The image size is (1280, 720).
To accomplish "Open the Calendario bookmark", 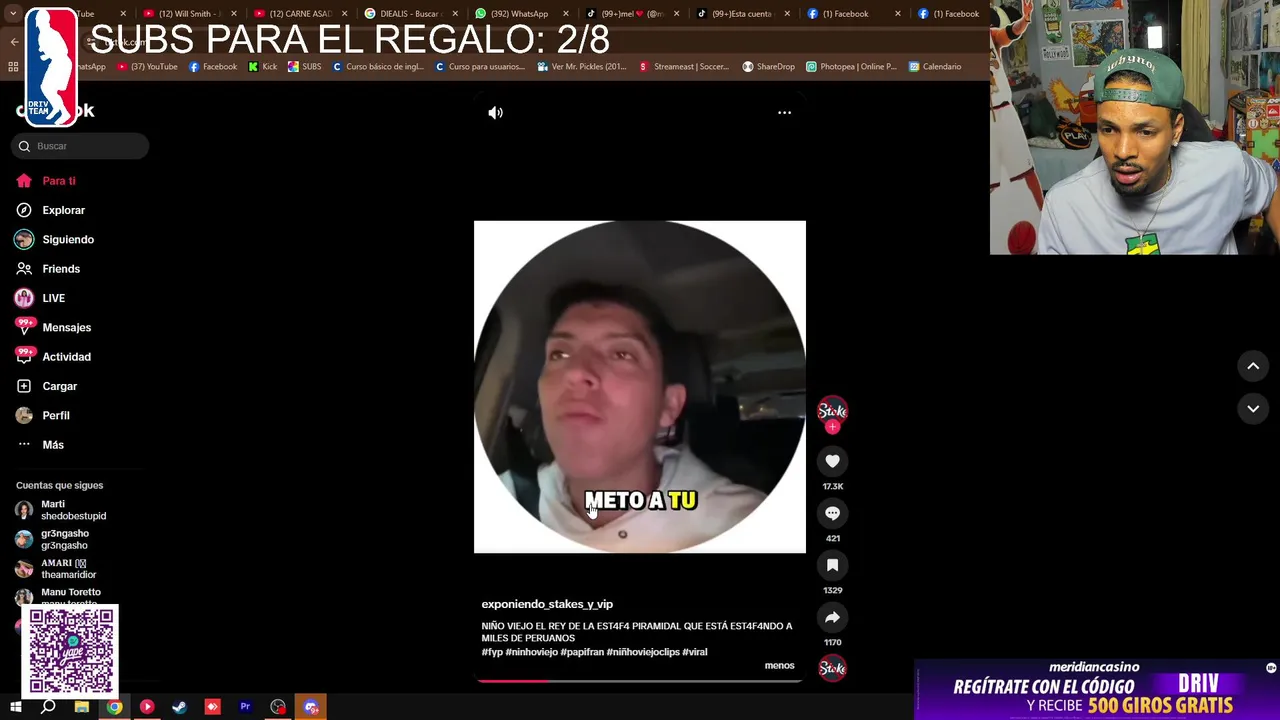I will click(935, 67).
